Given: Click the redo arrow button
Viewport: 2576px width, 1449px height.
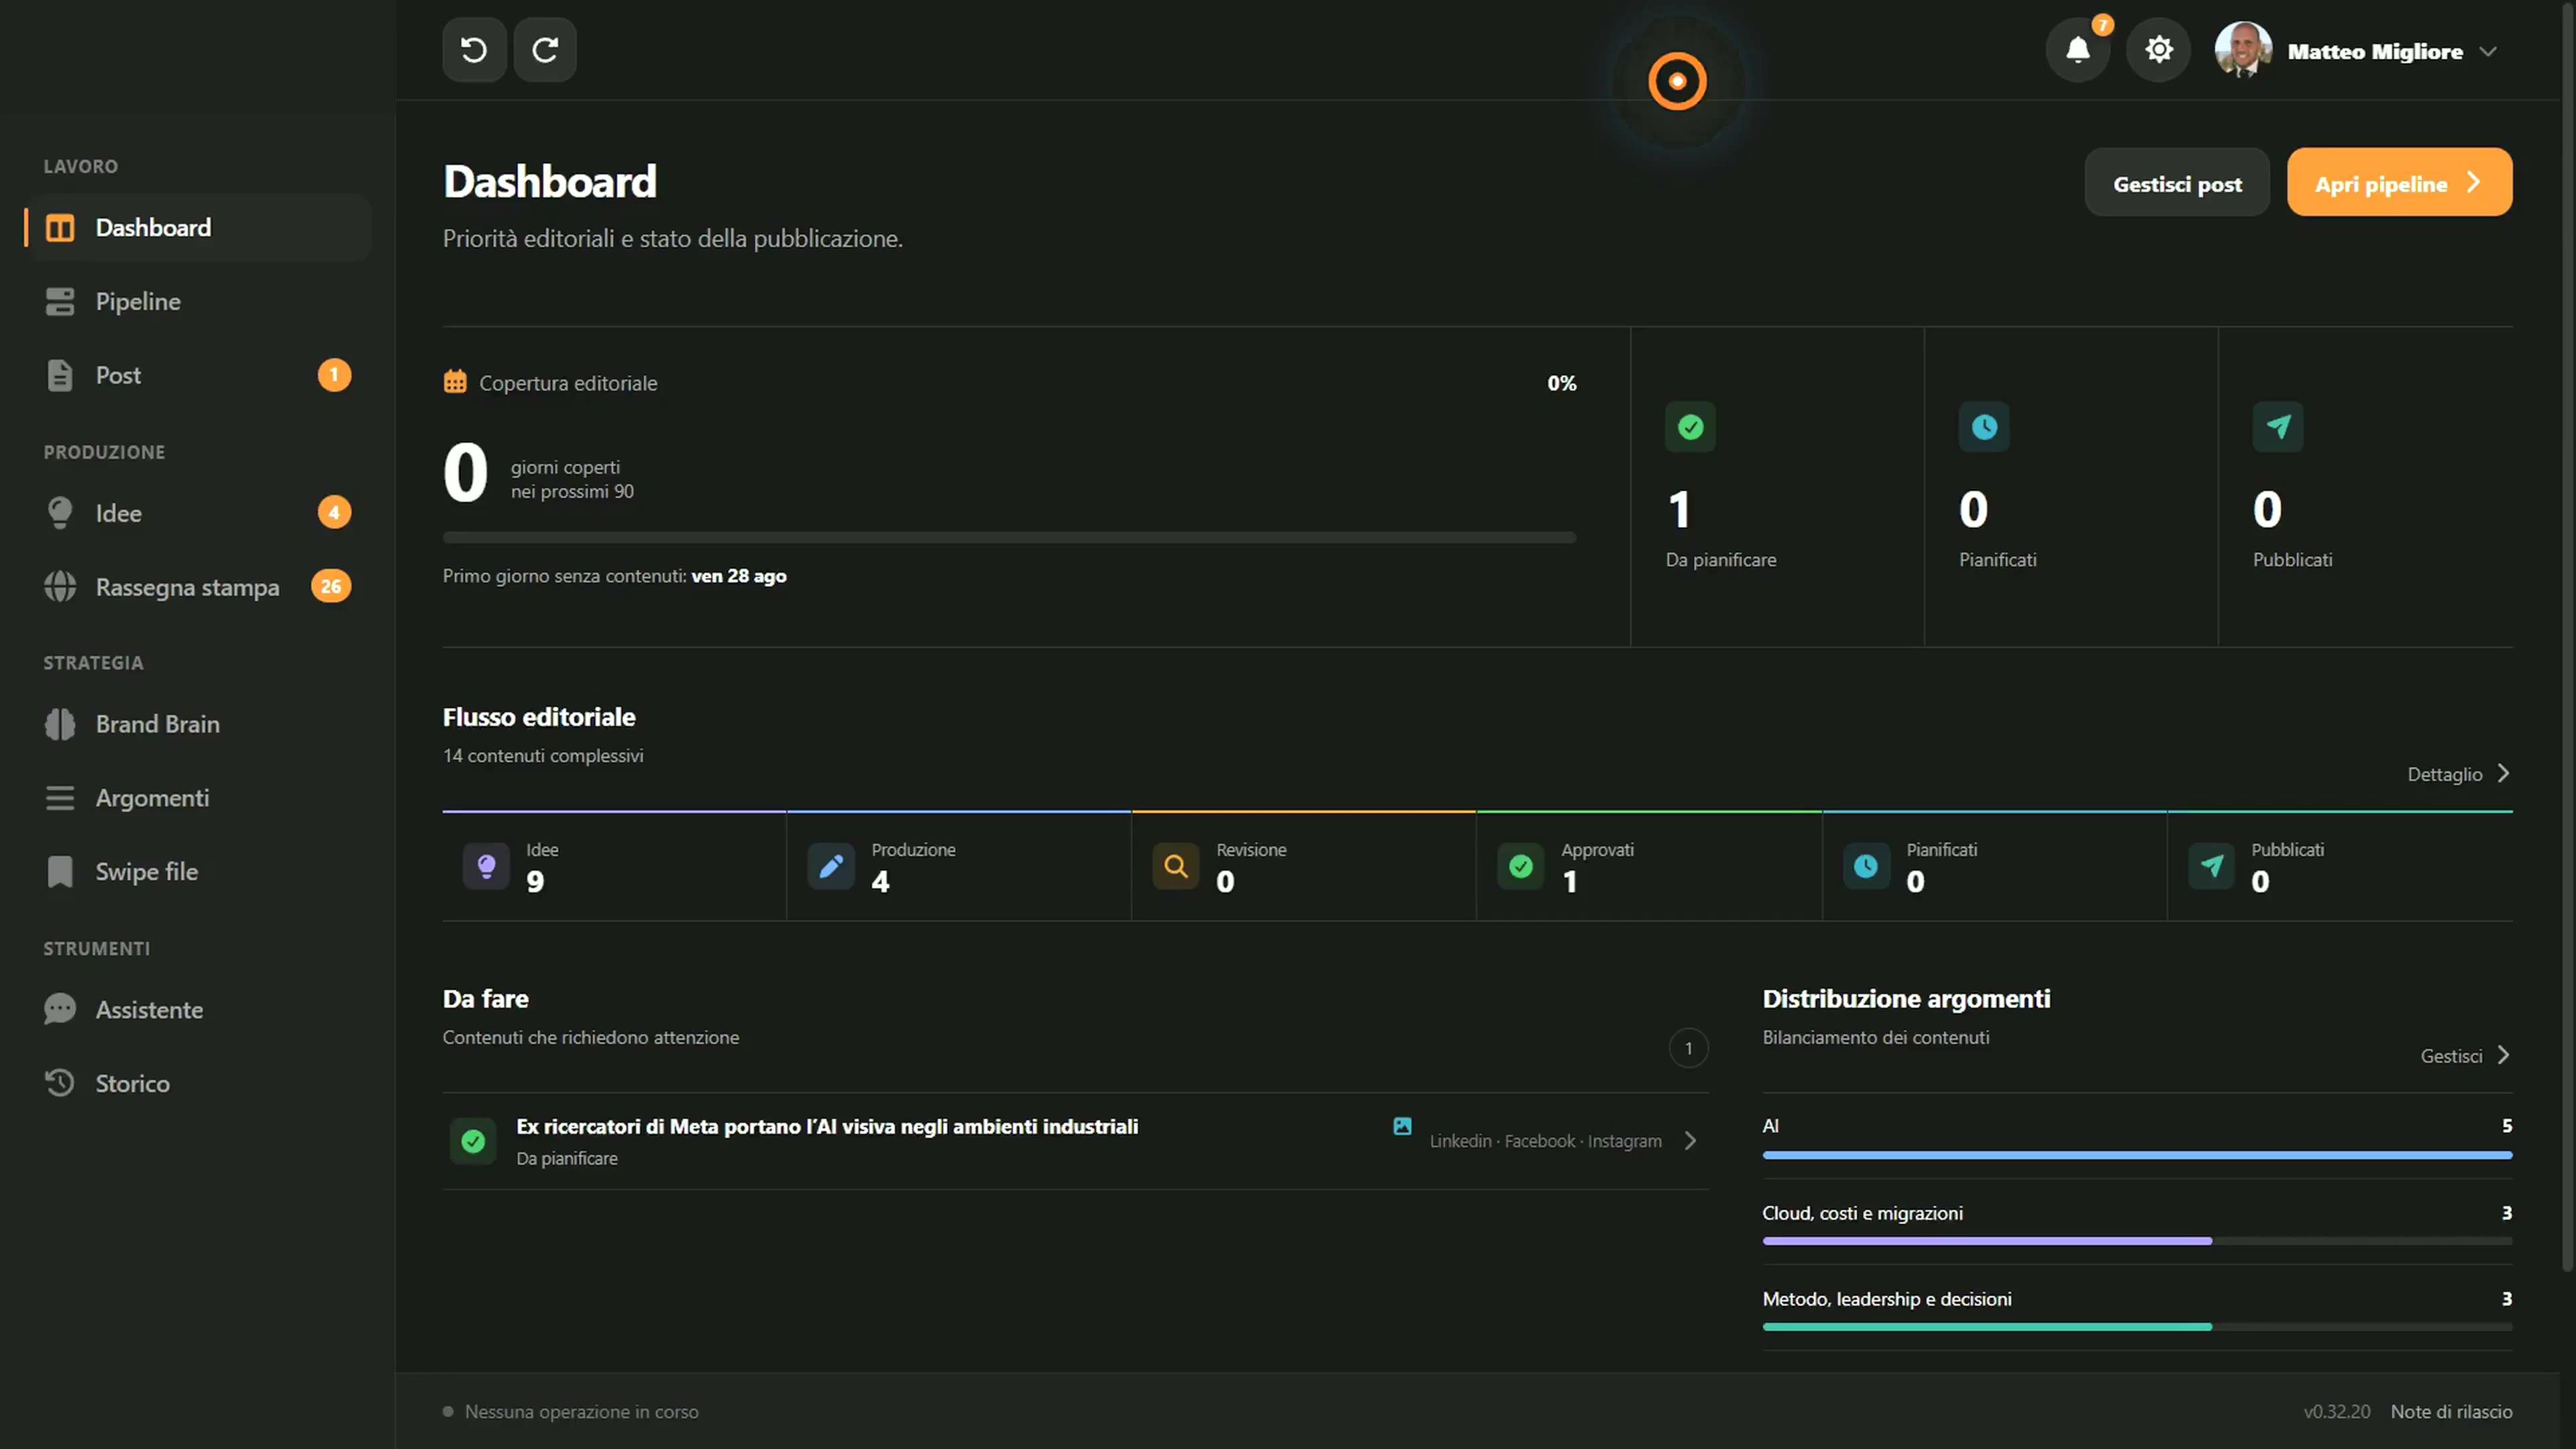Looking at the screenshot, I should click(x=545, y=50).
